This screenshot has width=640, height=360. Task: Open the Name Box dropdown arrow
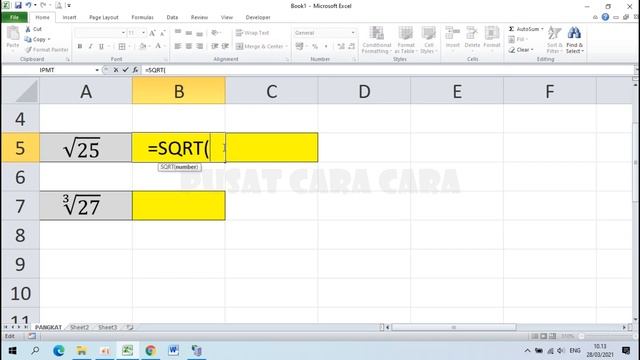pos(97,70)
